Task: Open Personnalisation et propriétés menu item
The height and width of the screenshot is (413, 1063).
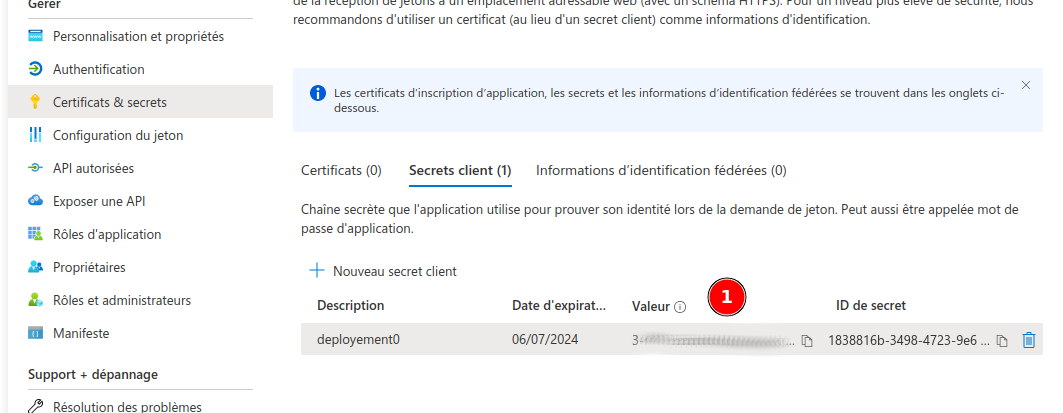Action: pos(138,37)
